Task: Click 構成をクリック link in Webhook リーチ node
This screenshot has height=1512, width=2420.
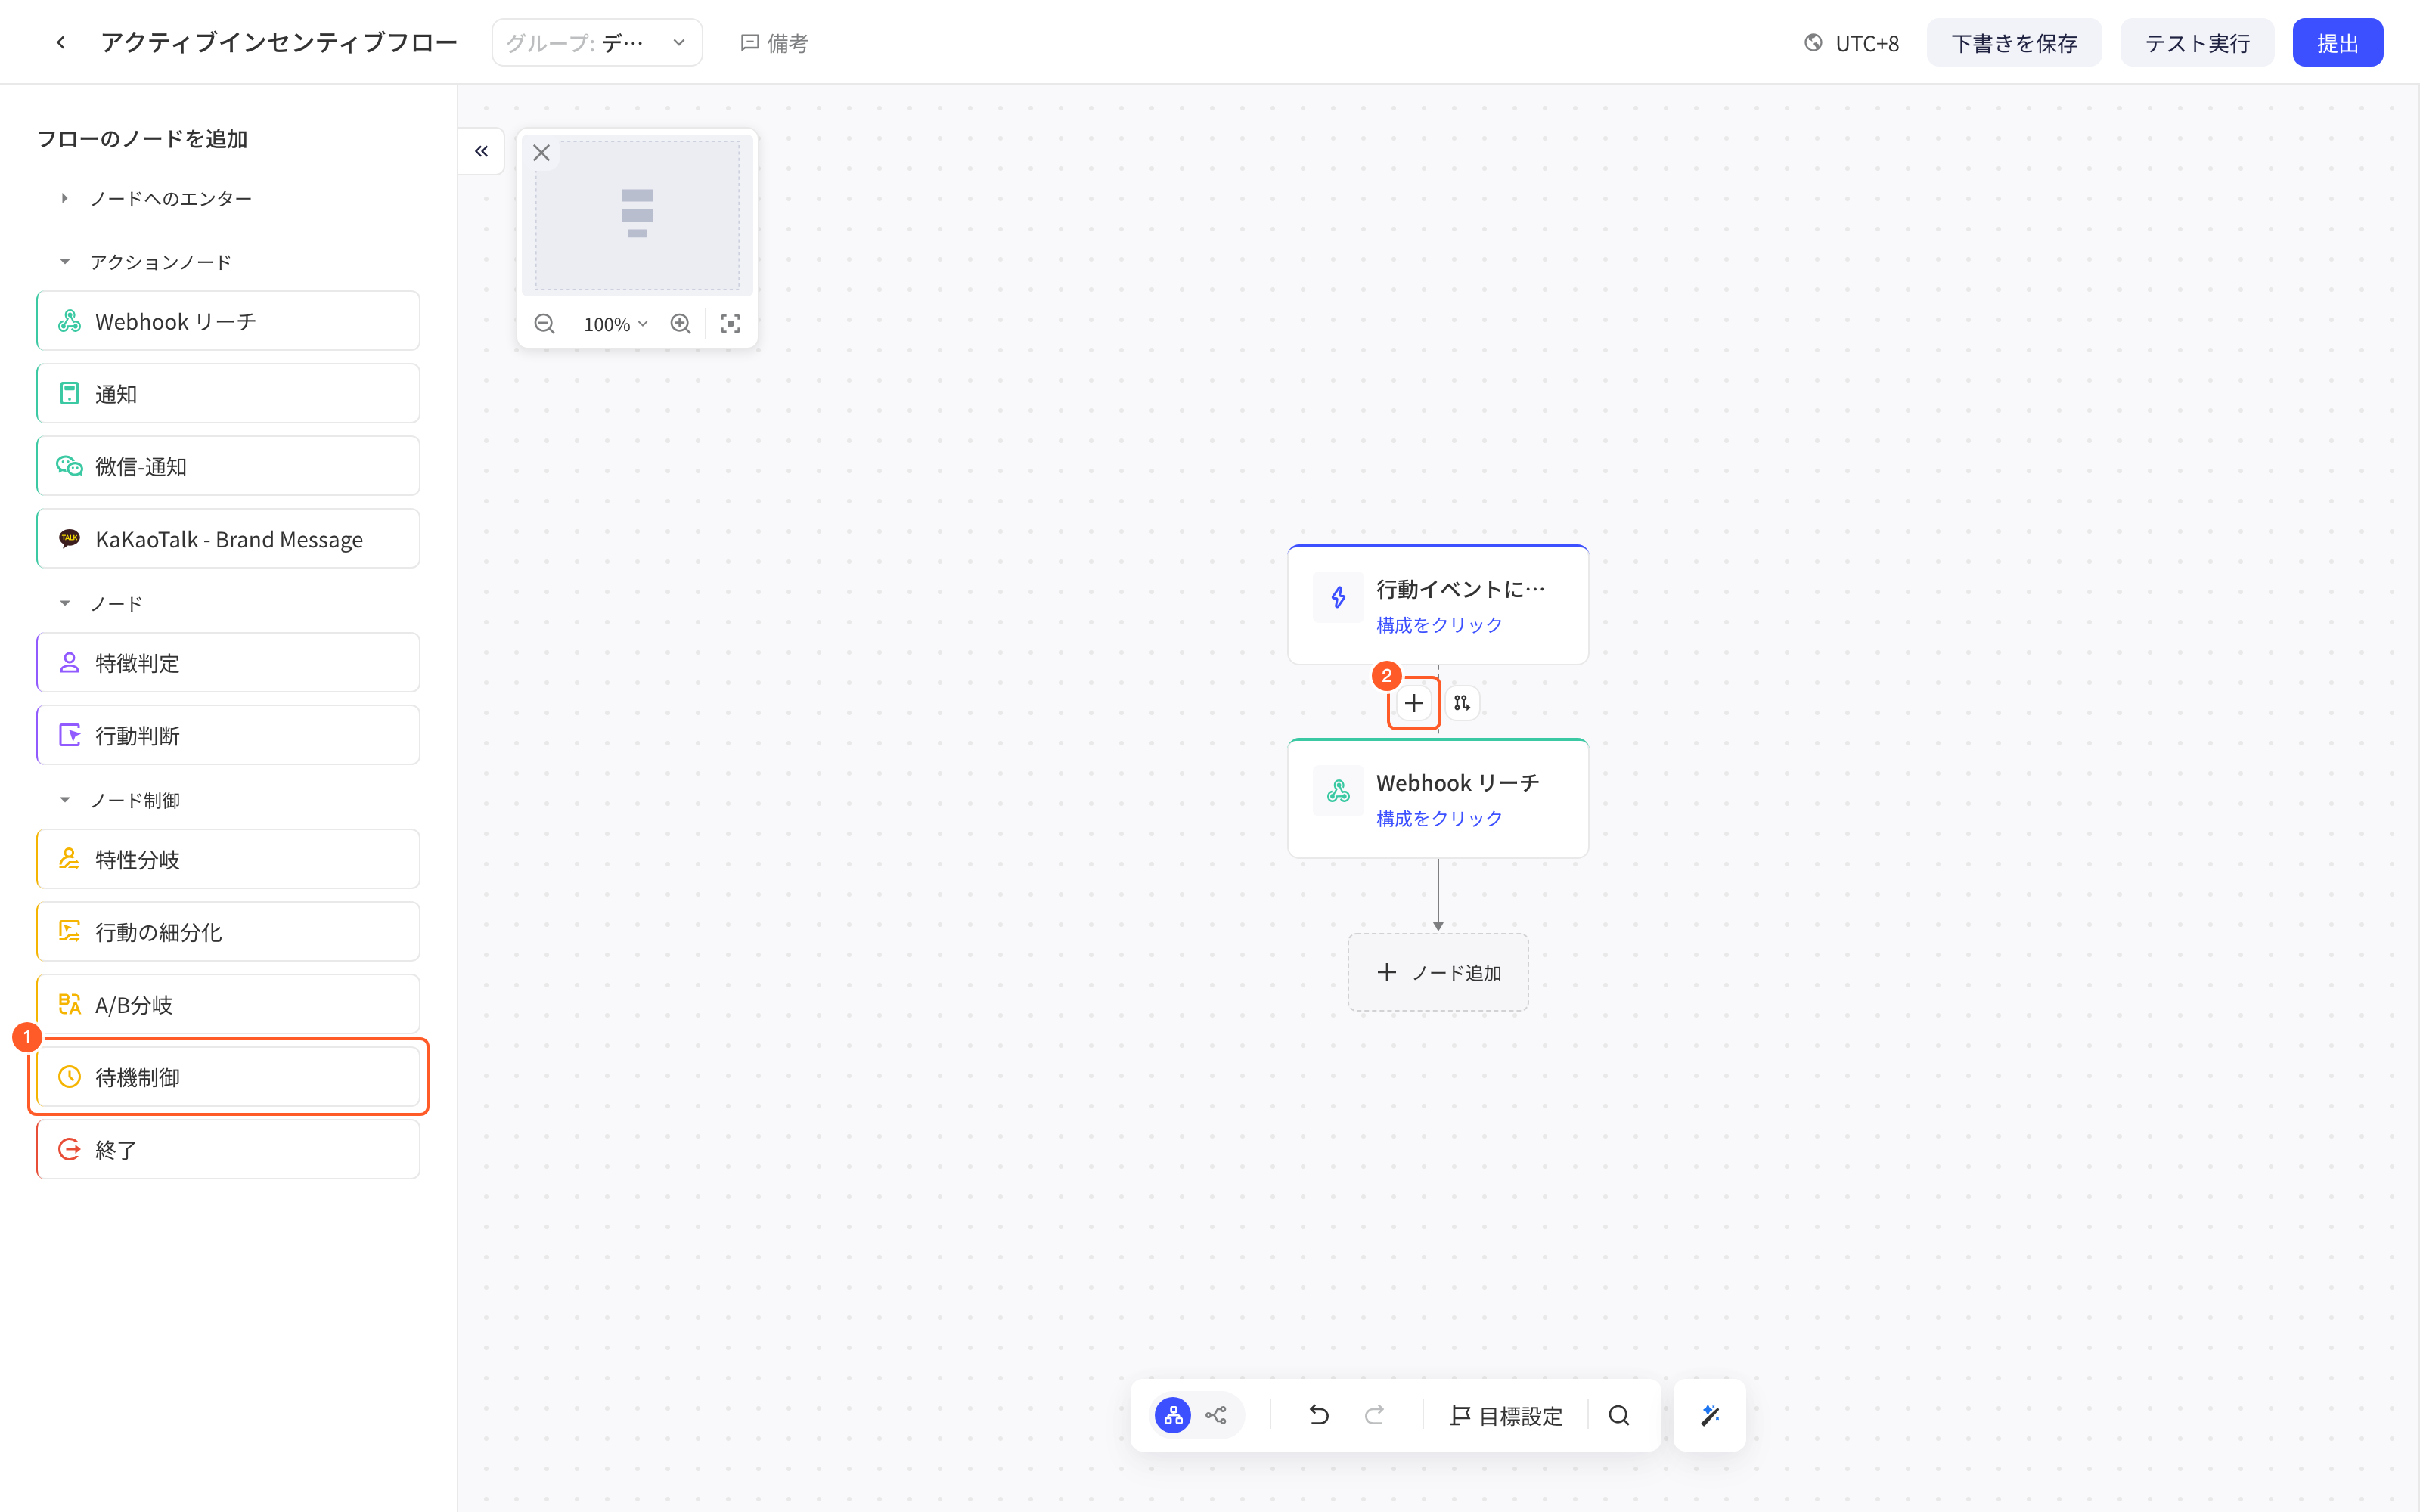Action: pos(1439,818)
